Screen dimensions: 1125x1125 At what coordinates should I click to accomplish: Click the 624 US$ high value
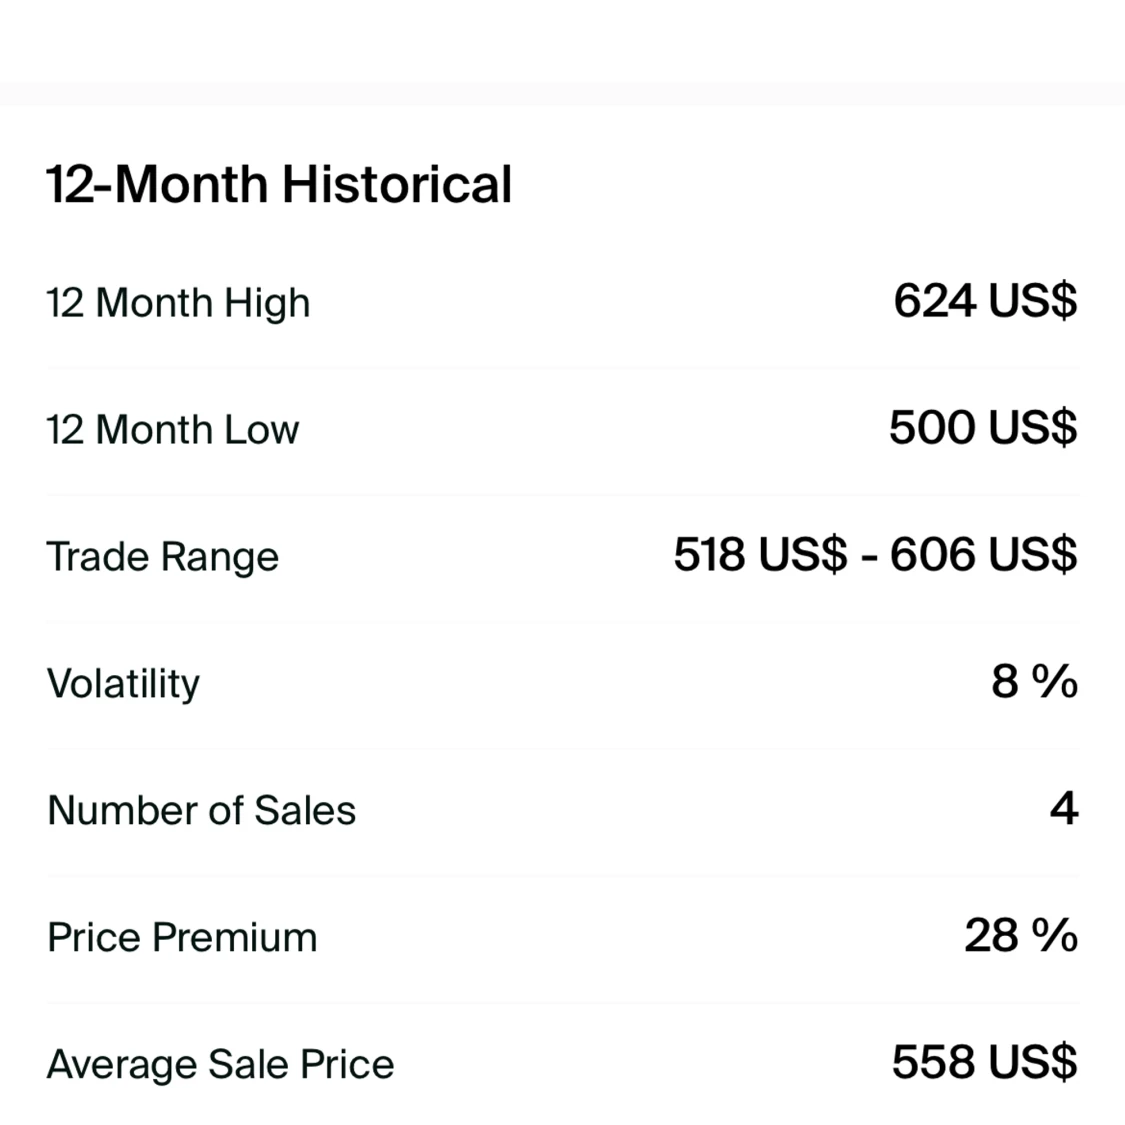pos(985,300)
